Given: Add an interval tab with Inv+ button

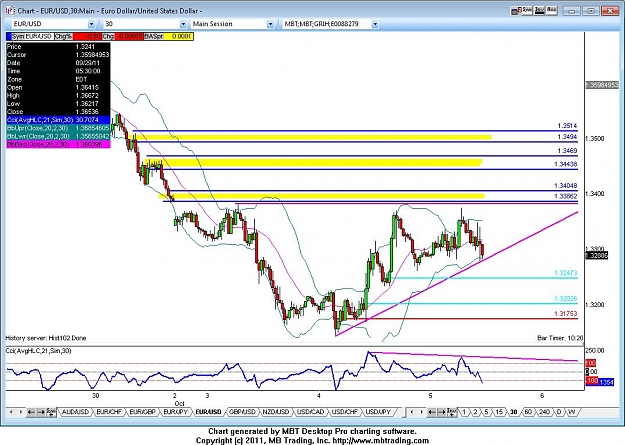Looking at the screenshot, I should 452,412.
